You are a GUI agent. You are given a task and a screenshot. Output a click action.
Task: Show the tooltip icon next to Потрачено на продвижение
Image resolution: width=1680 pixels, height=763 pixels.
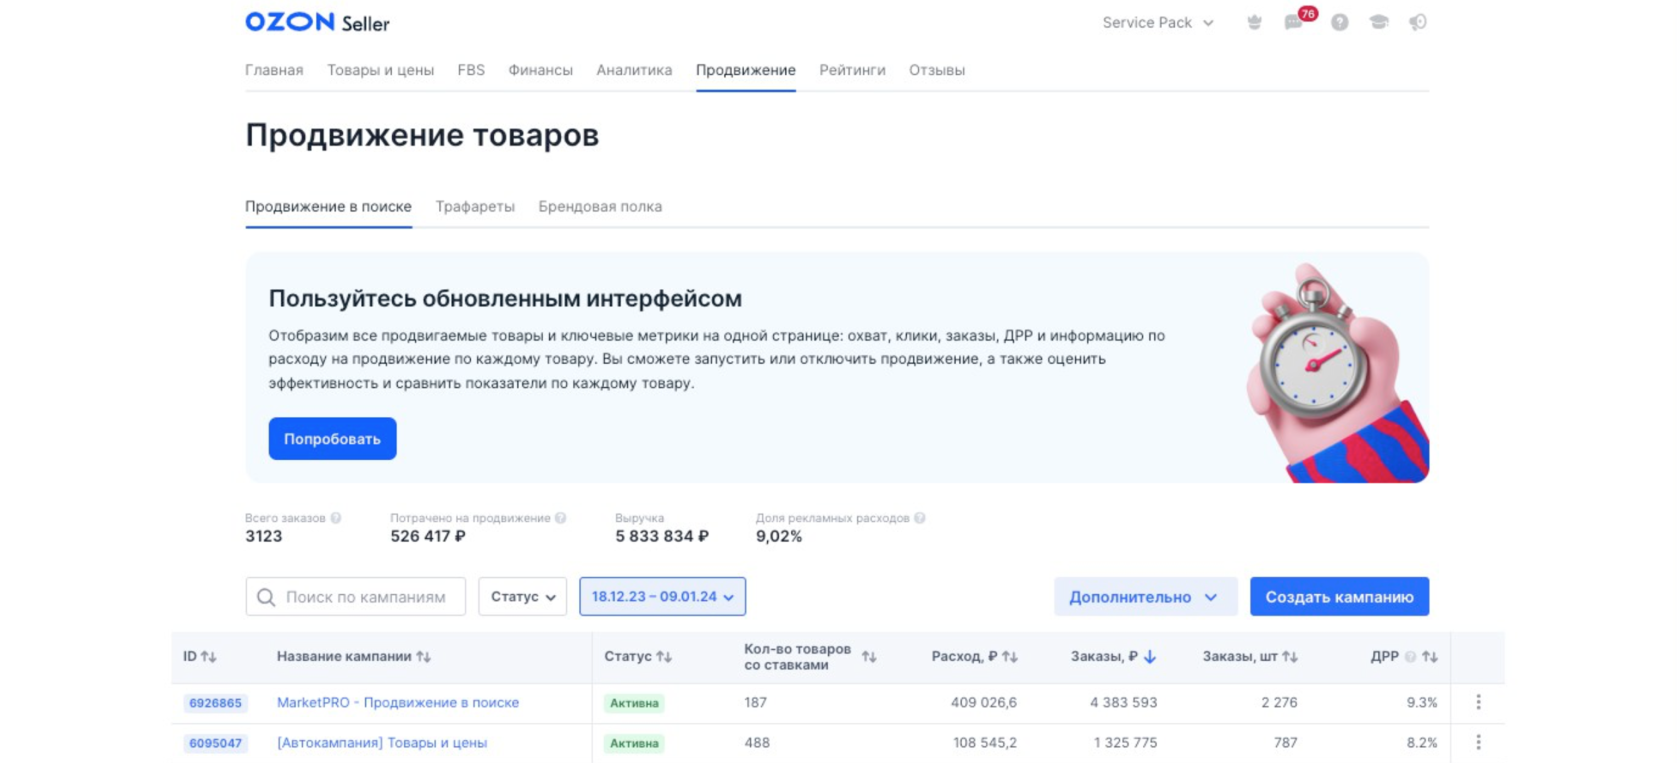click(x=561, y=518)
